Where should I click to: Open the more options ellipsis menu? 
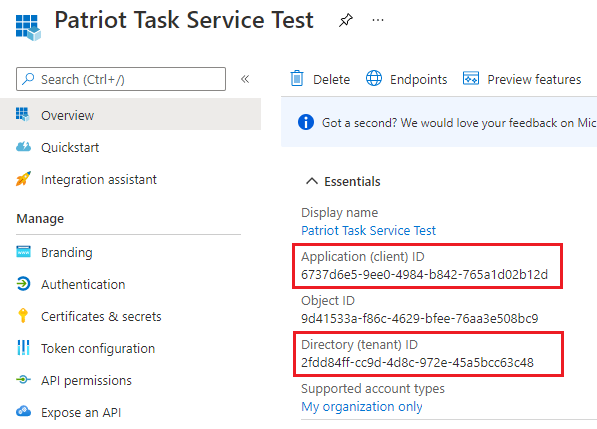[x=378, y=20]
